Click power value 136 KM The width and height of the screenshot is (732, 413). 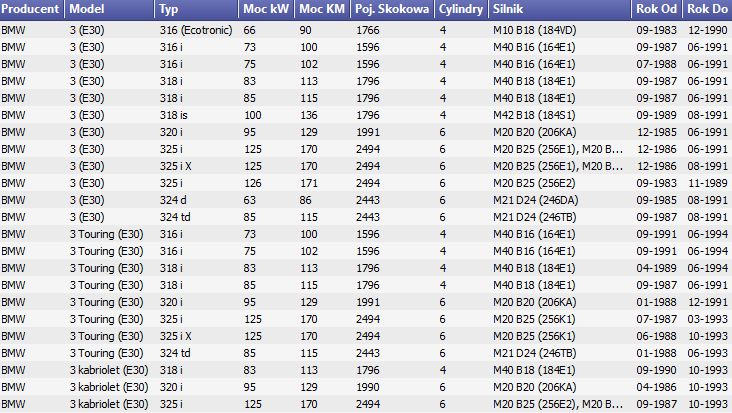click(309, 115)
